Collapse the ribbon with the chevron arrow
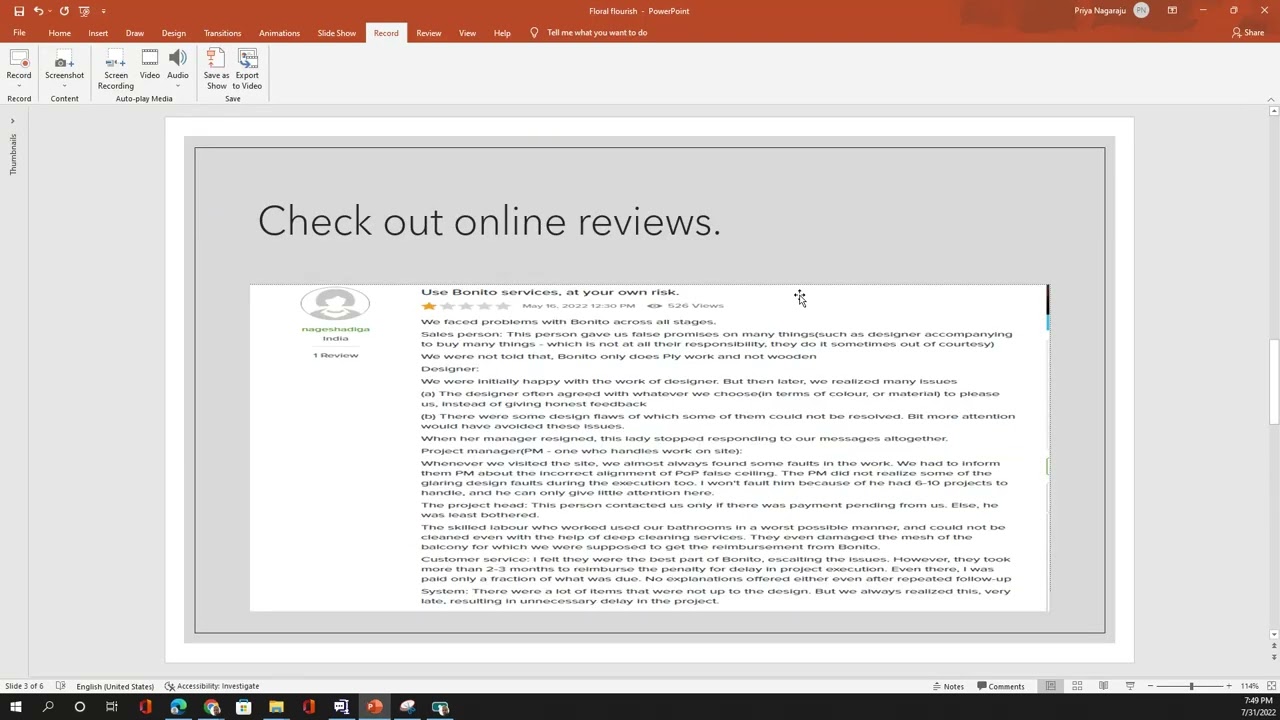This screenshot has width=1280, height=720. pos(1271,99)
